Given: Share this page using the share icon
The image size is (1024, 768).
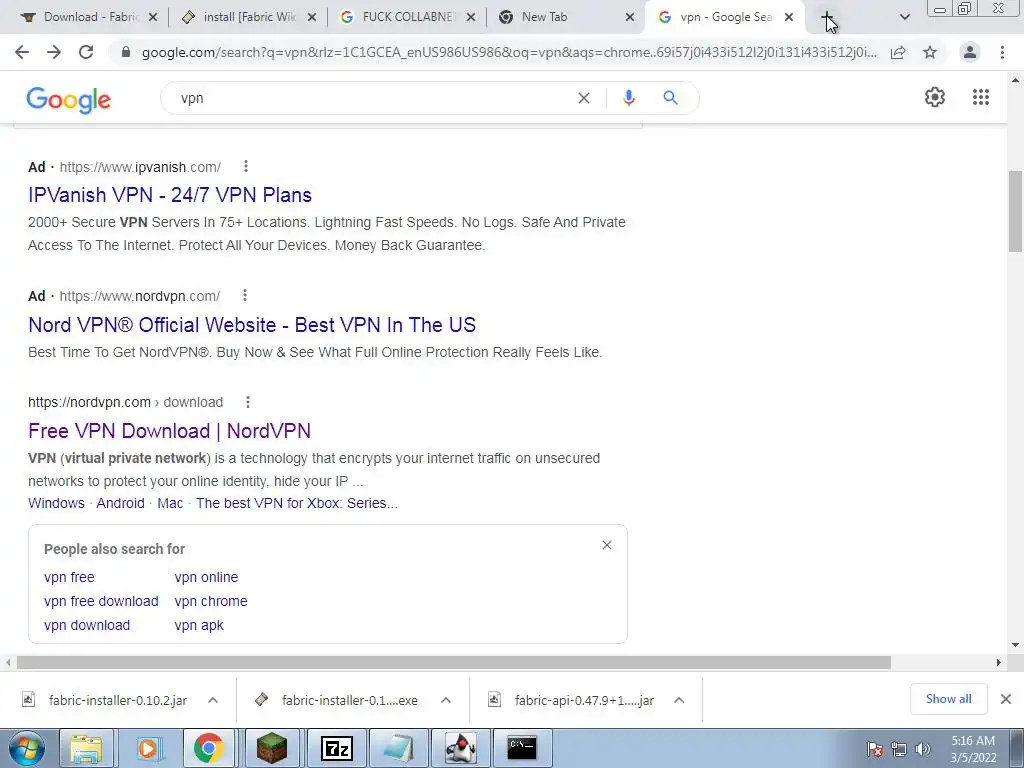Looking at the screenshot, I should pyautogui.click(x=898, y=52).
